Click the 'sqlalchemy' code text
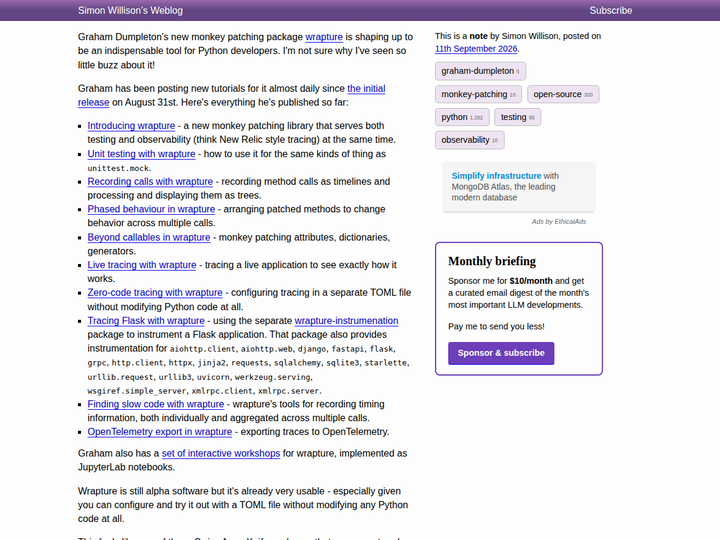This screenshot has height=540, width=720. [x=298, y=363]
